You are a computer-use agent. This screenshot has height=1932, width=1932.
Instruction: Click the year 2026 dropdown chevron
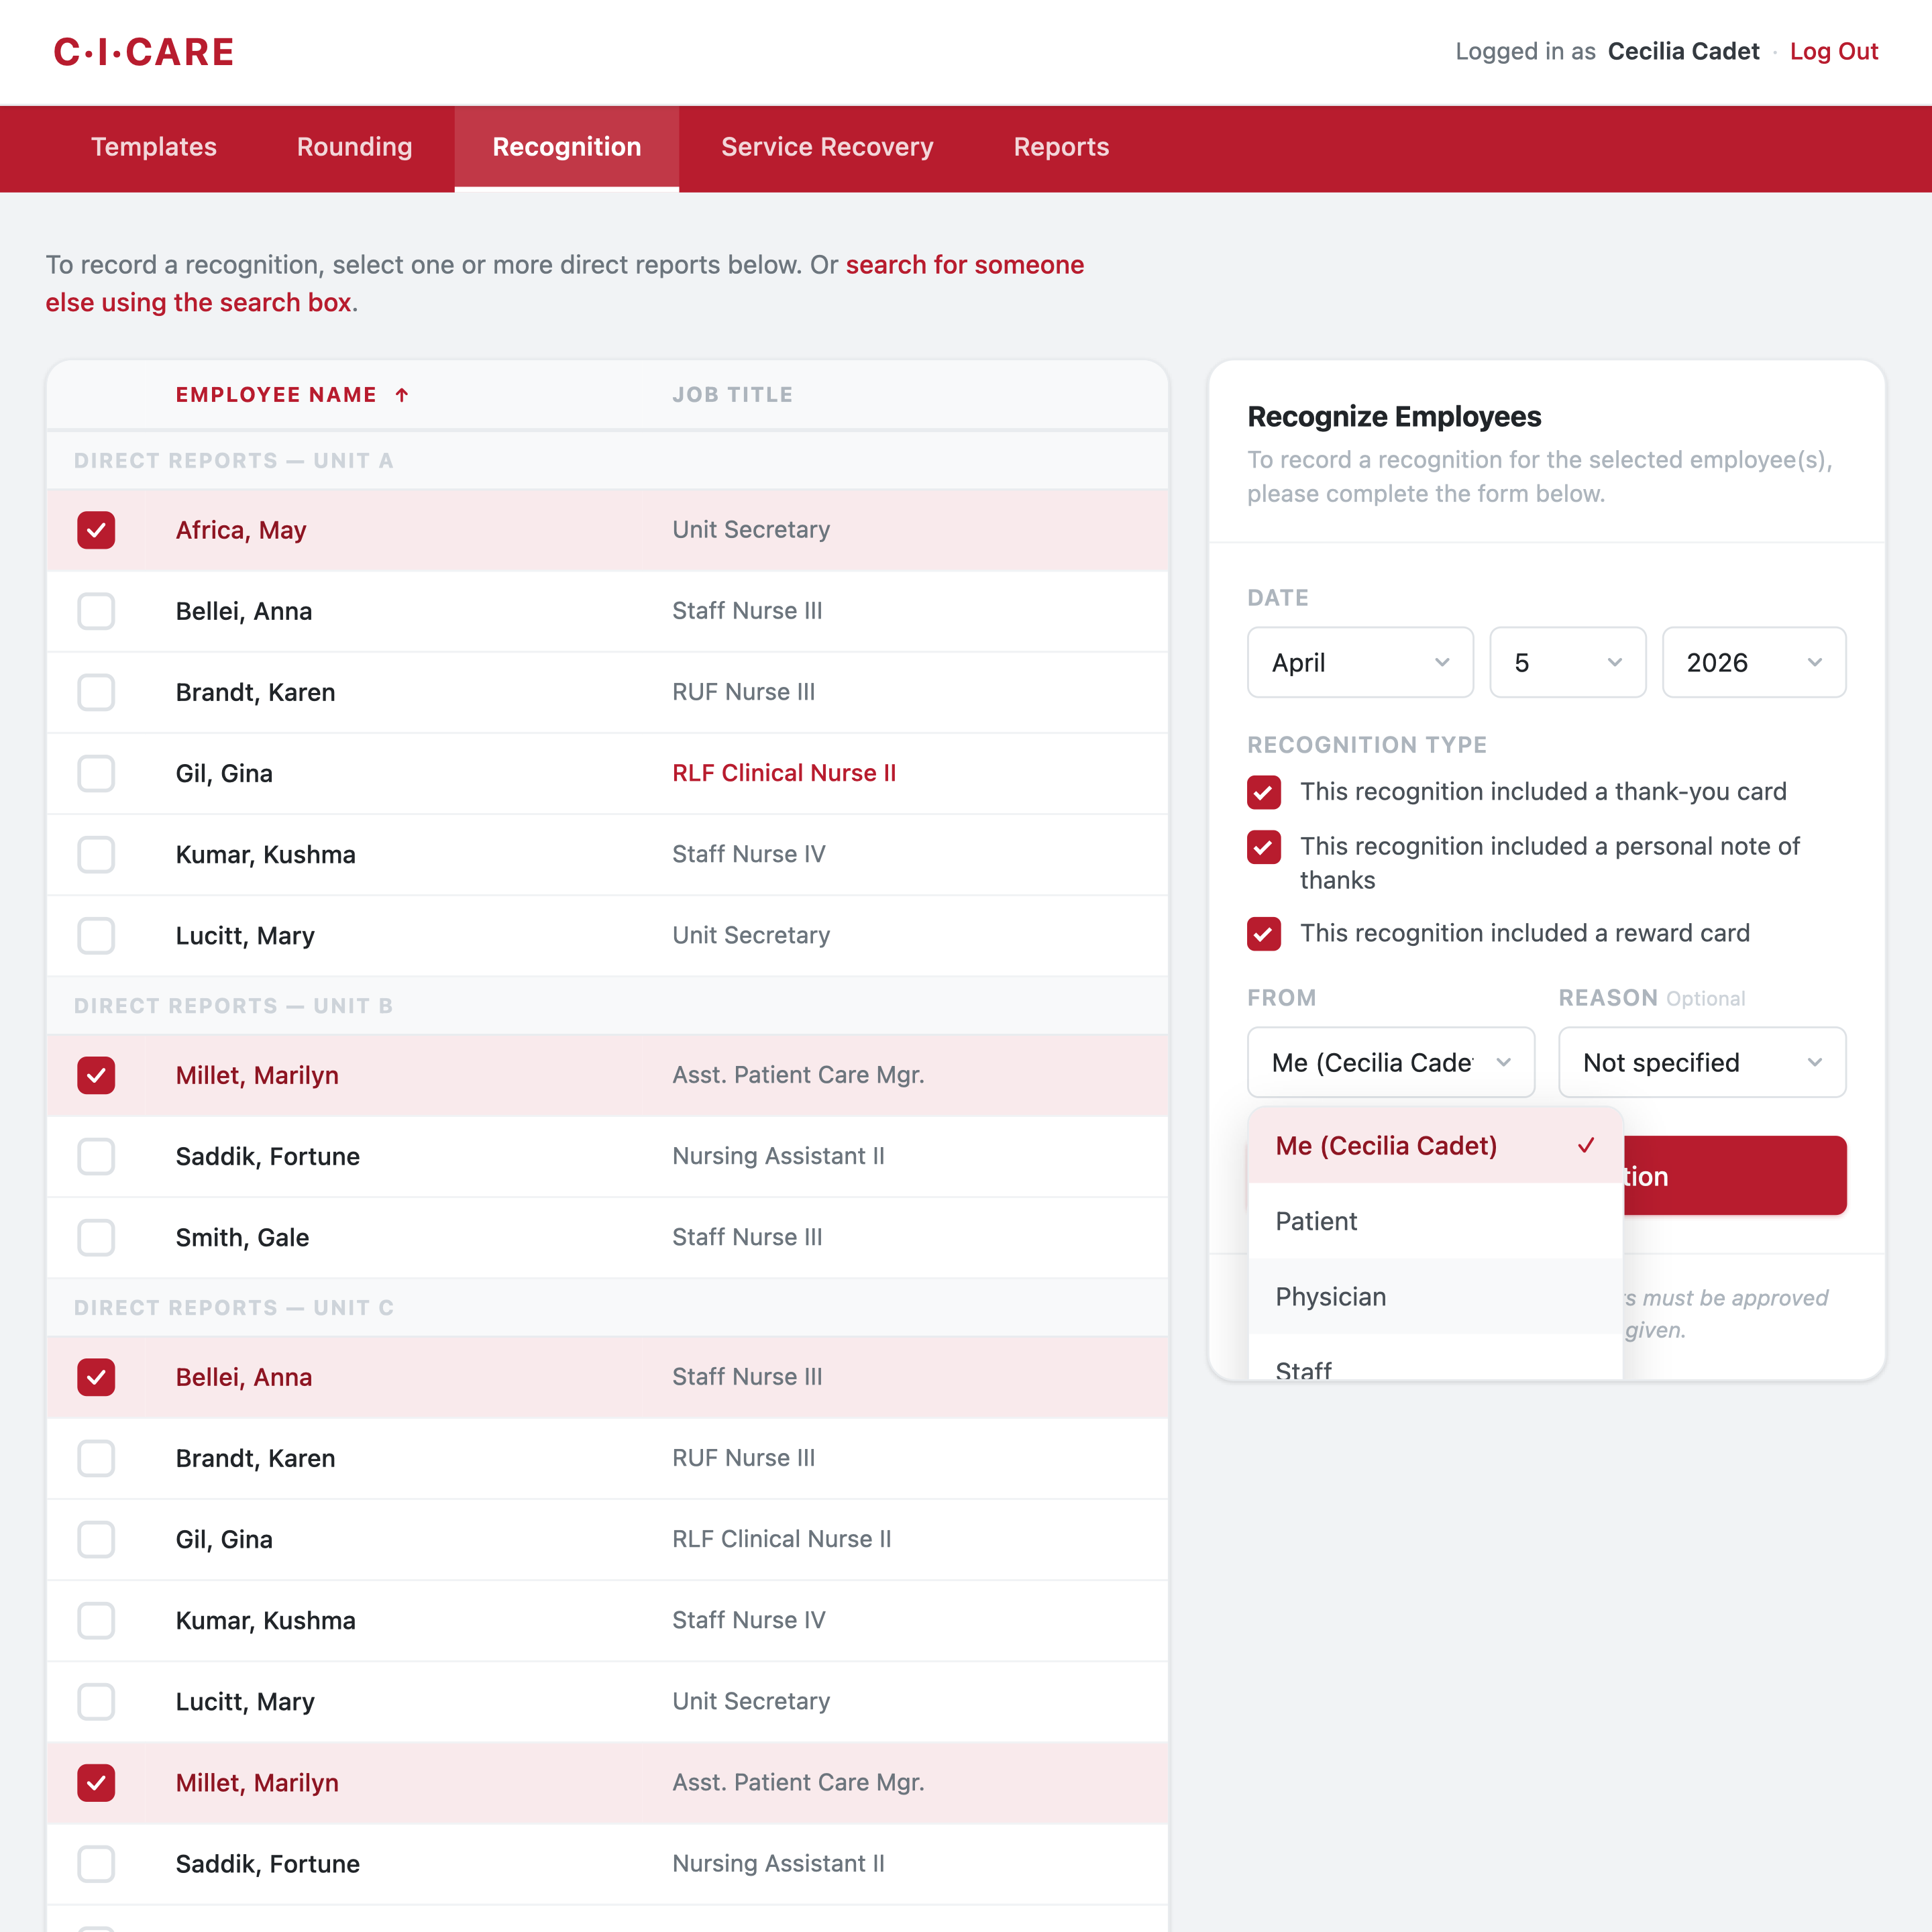(x=1814, y=662)
